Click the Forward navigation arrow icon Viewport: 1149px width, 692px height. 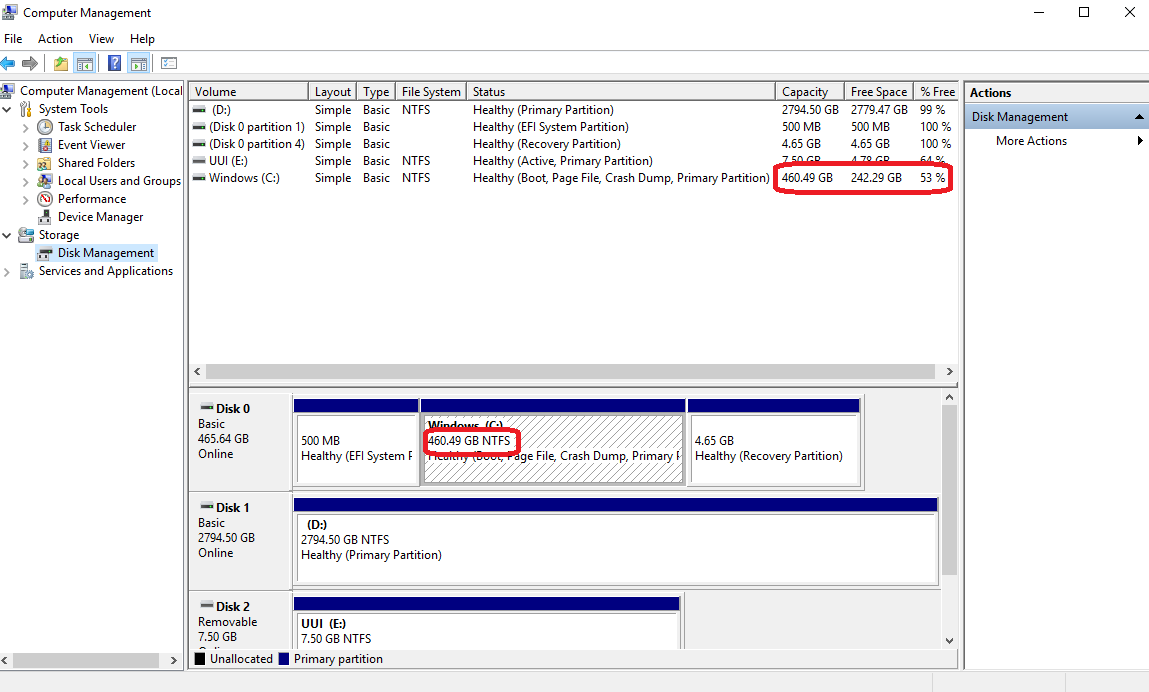tap(30, 63)
